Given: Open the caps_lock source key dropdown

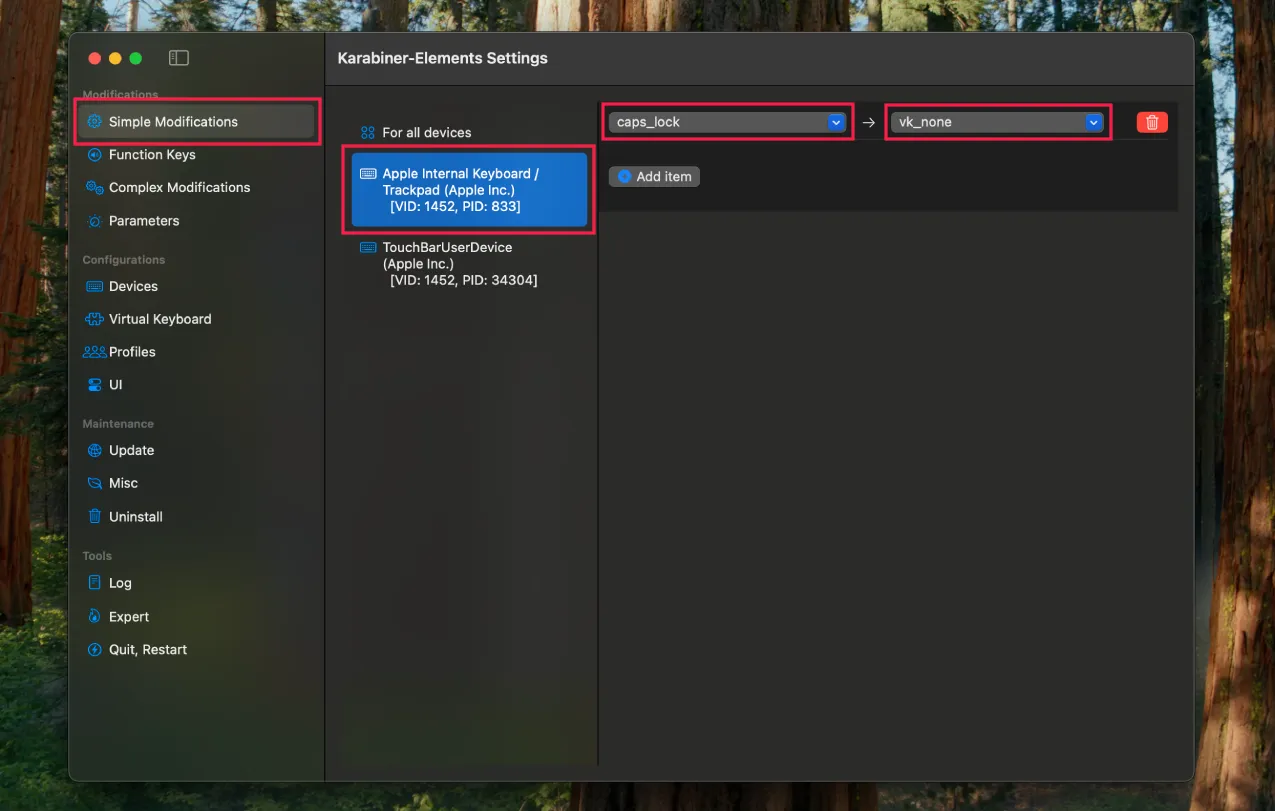Looking at the screenshot, I should [x=728, y=122].
